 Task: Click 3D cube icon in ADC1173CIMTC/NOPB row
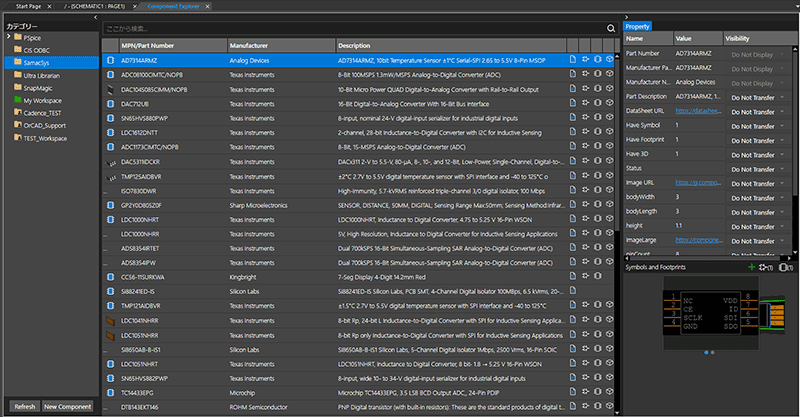coord(610,146)
